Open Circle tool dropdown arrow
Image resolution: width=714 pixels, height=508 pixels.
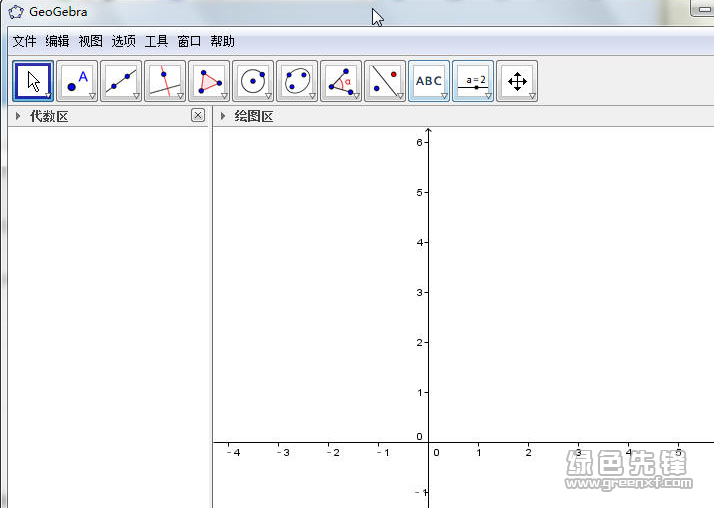tap(268, 96)
